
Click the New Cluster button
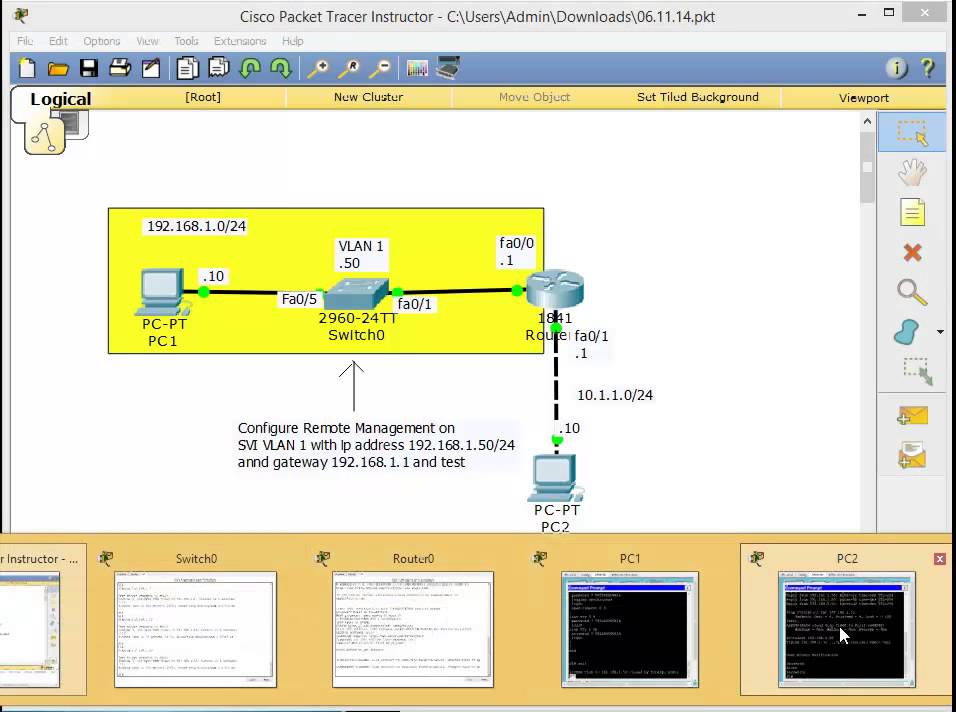tap(368, 97)
